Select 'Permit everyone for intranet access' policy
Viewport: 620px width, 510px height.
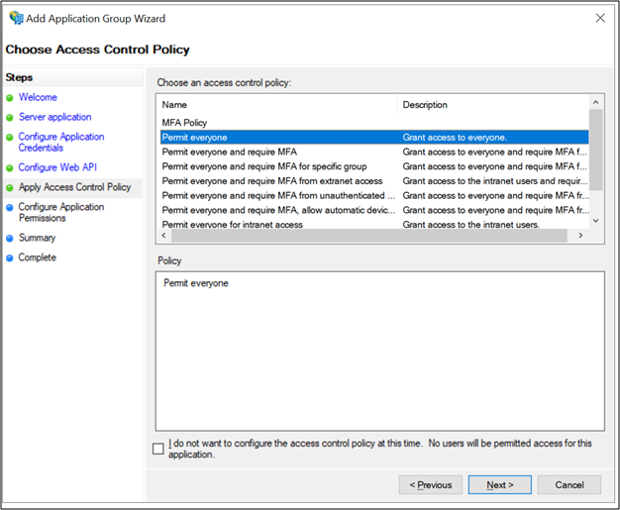click(232, 225)
